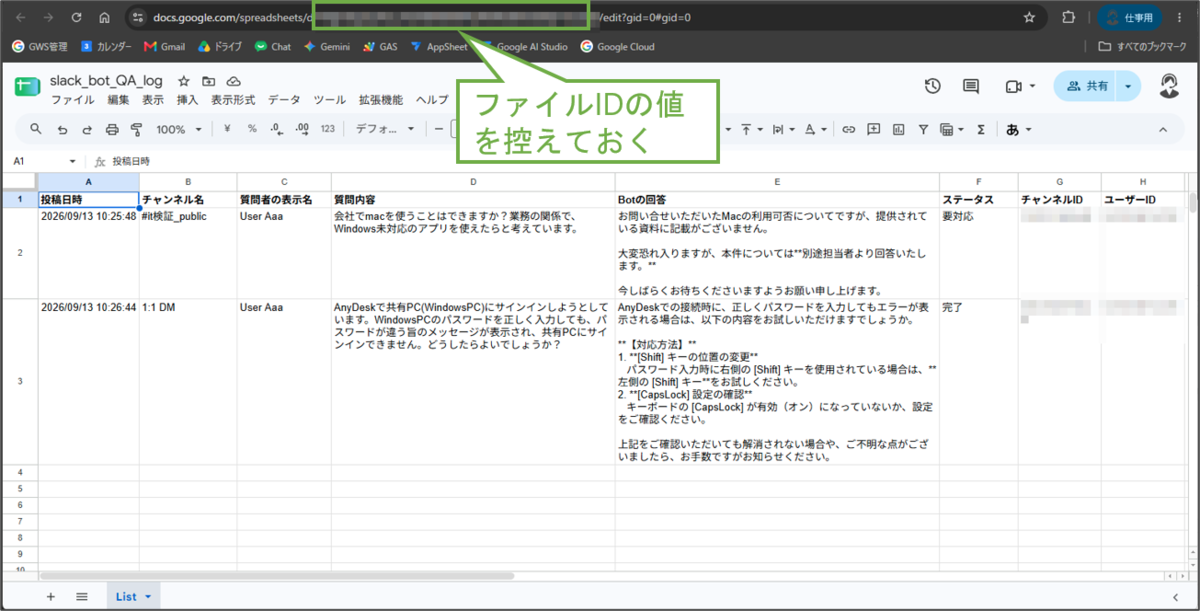The image size is (1200, 611).
Task: Increase decimal places
Action: point(301,129)
